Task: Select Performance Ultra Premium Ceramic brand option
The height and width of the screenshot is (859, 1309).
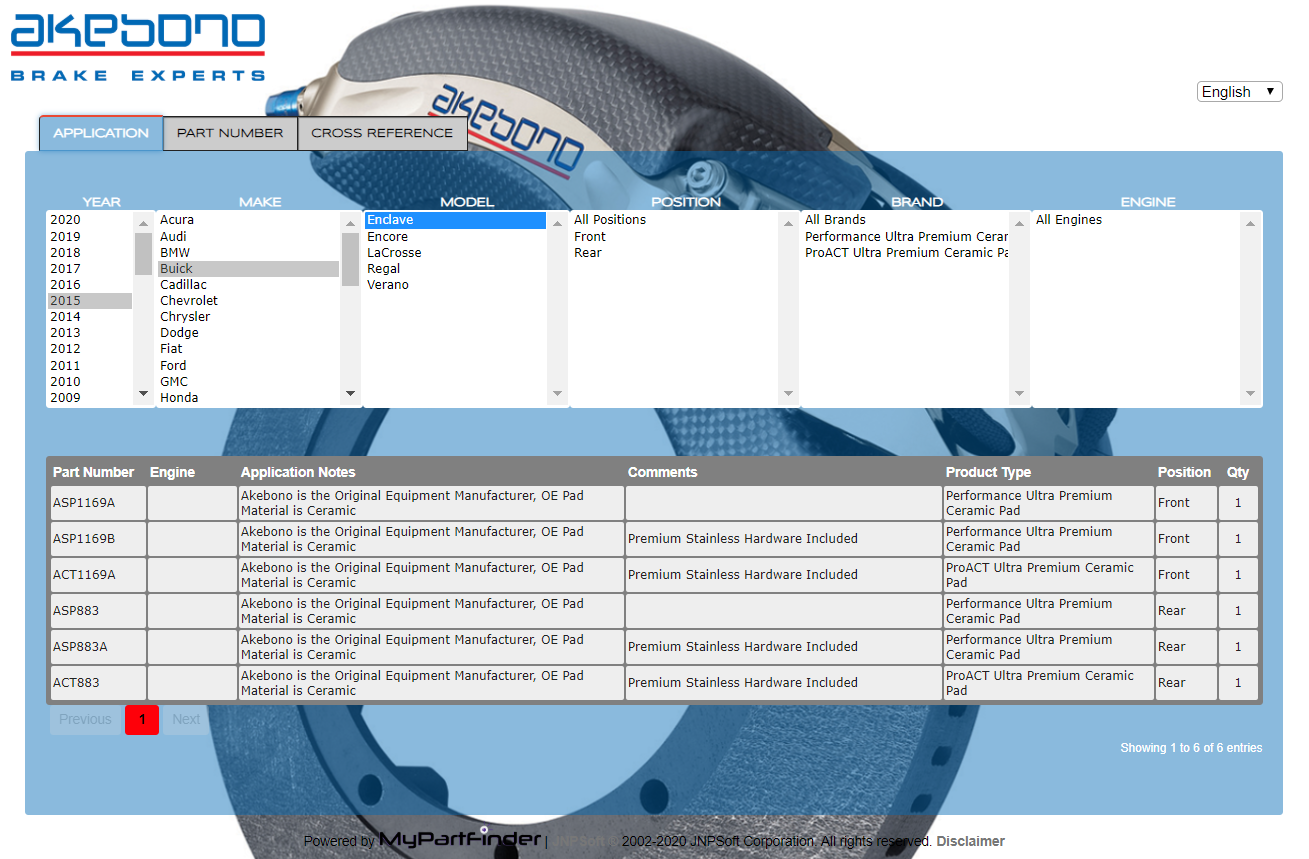Action: (905, 237)
